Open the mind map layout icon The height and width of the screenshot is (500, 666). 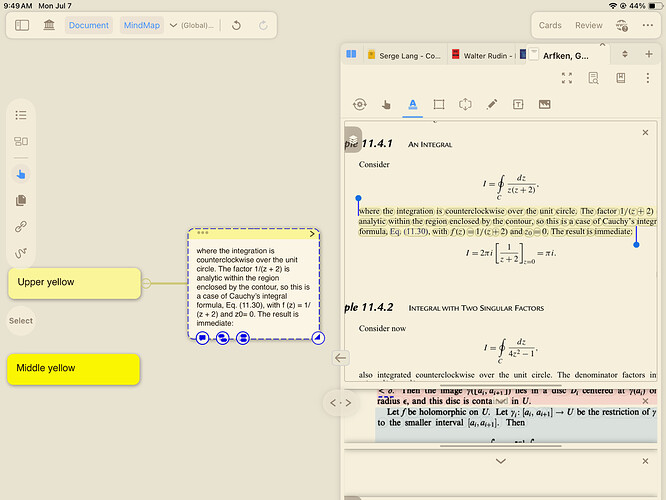(x=21, y=141)
